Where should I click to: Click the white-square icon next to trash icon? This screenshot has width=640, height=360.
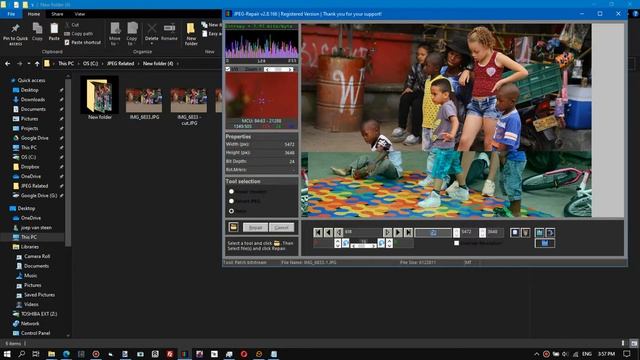click(515, 232)
